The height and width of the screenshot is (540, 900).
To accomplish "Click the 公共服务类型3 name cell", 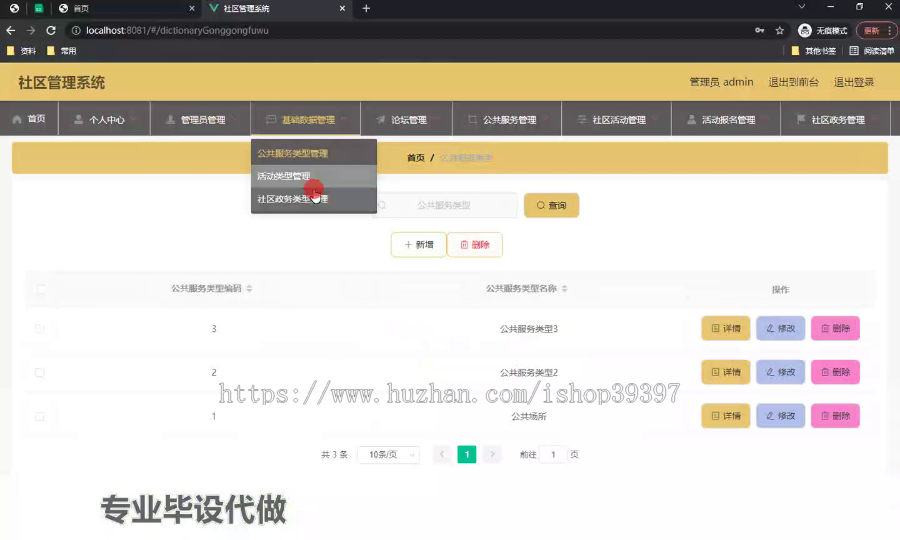I will [529, 329].
